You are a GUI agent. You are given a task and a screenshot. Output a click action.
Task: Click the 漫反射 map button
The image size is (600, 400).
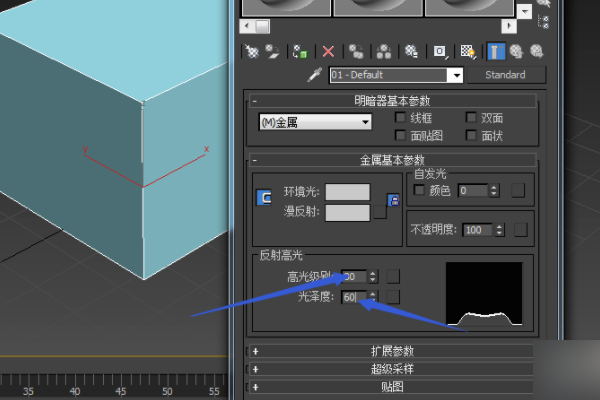click(380, 212)
